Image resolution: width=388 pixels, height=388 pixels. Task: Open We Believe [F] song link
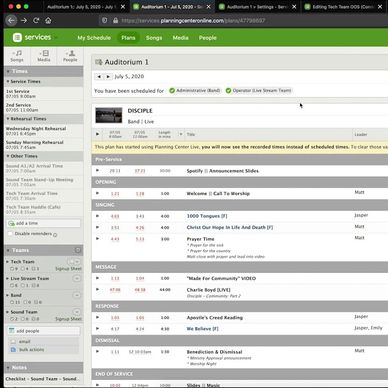(x=202, y=329)
